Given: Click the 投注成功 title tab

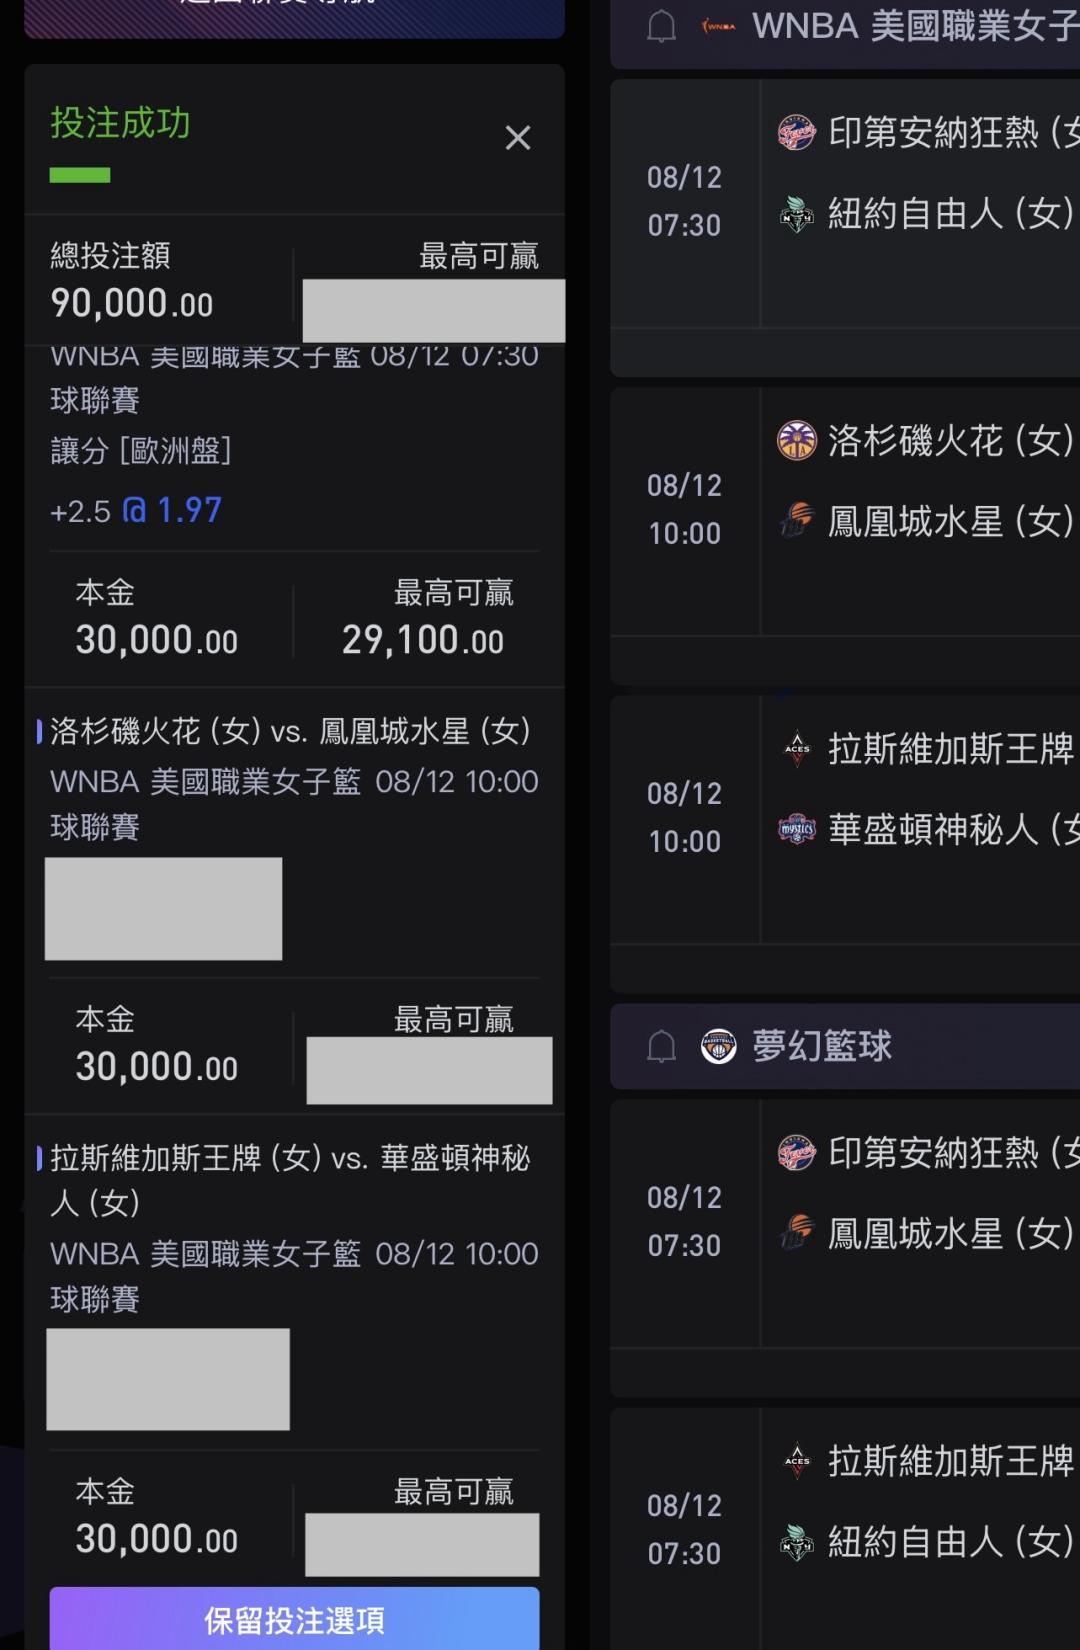Looking at the screenshot, I should click(120, 124).
